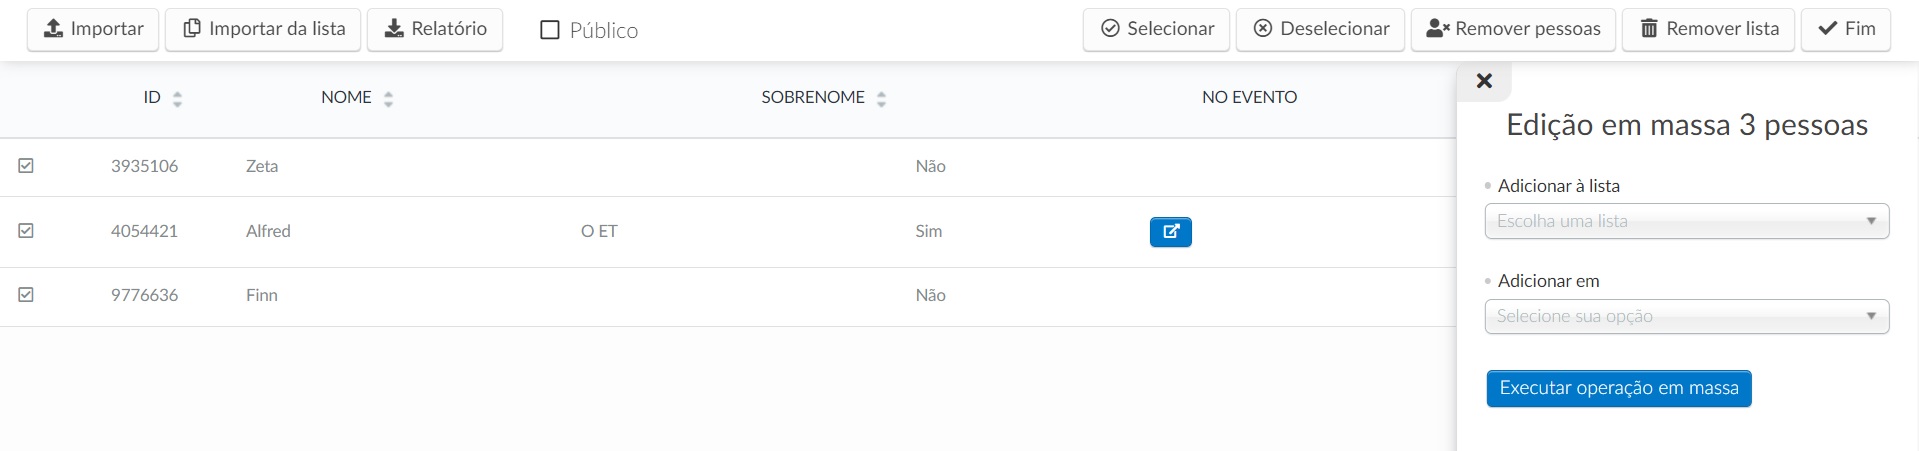Uncheck the row for Zeta

tap(26, 166)
